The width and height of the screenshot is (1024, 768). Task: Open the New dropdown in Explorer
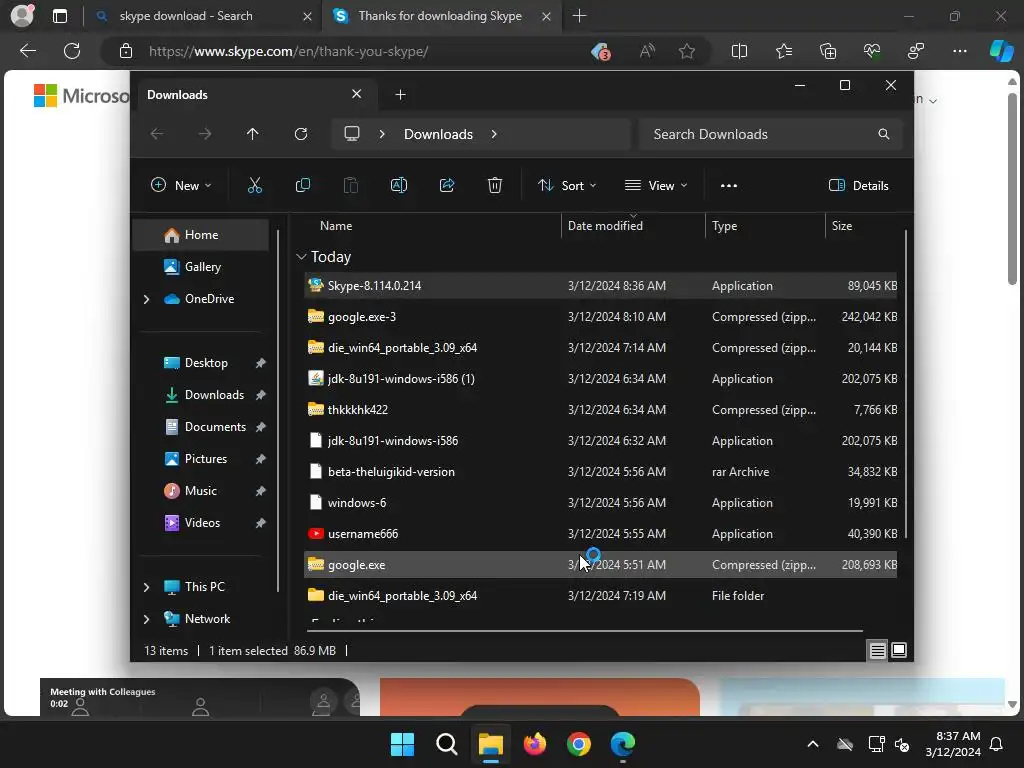(x=182, y=185)
